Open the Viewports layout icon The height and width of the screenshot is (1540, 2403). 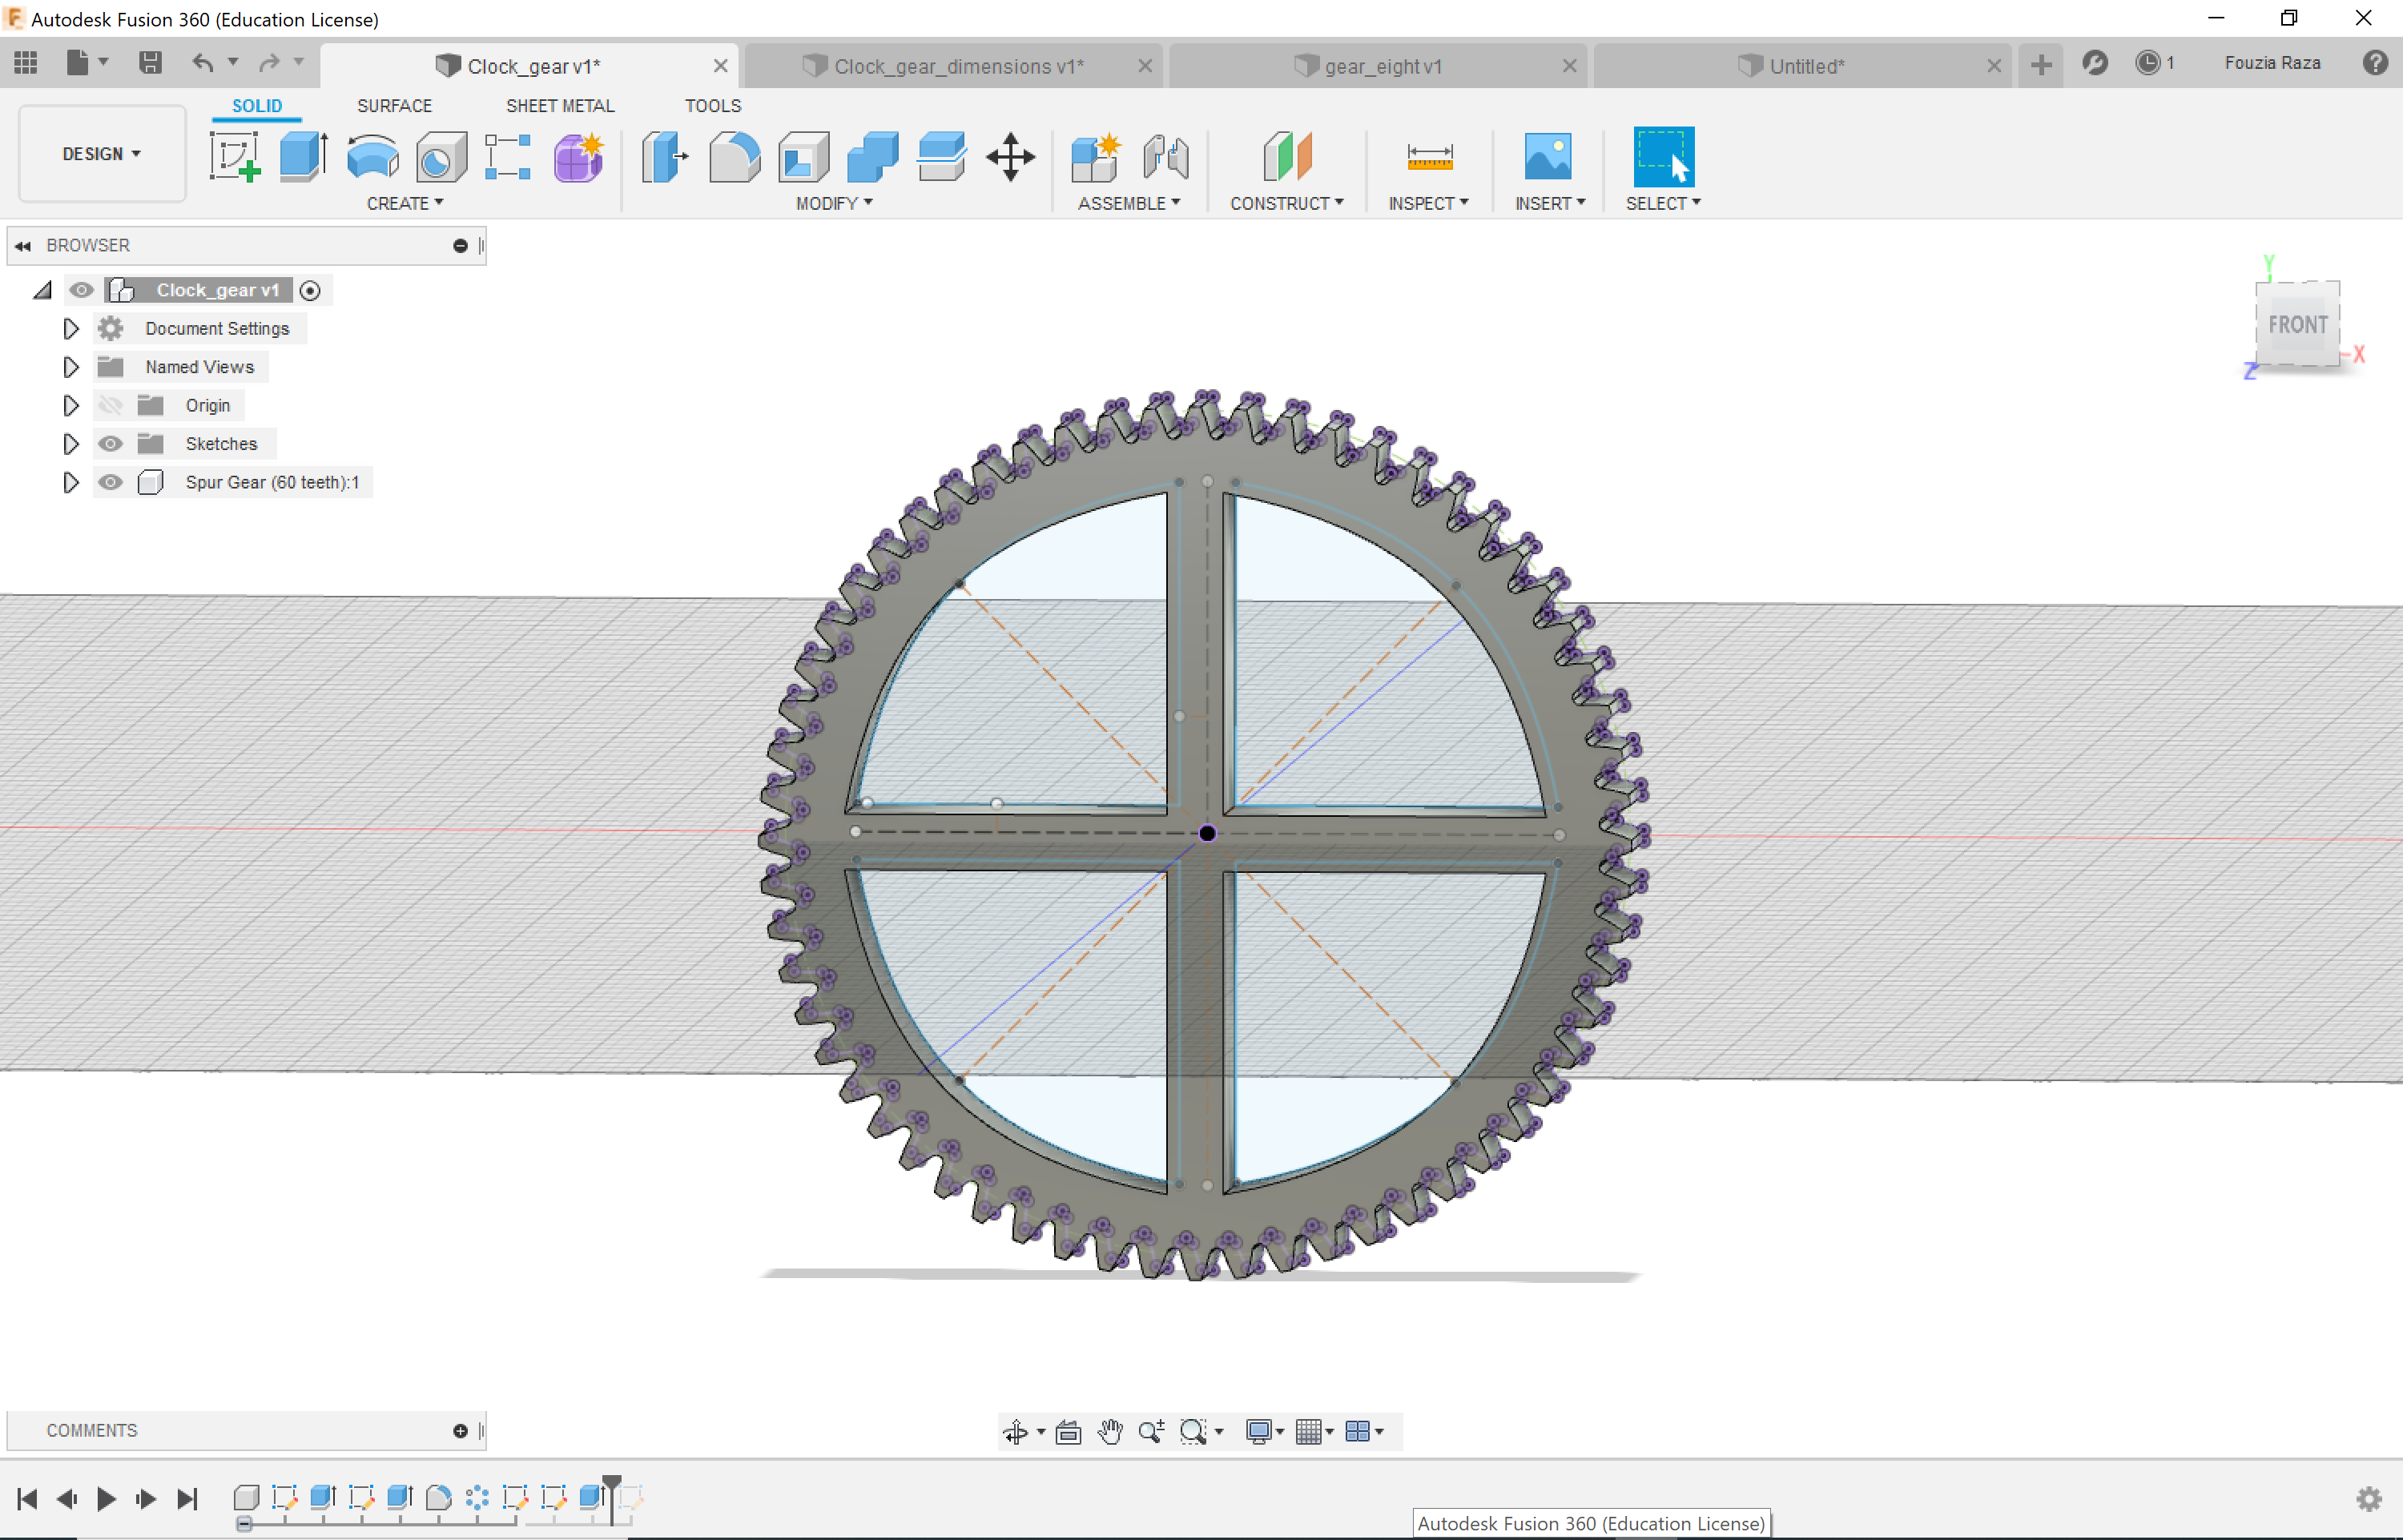pyautogui.click(x=1357, y=1432)
